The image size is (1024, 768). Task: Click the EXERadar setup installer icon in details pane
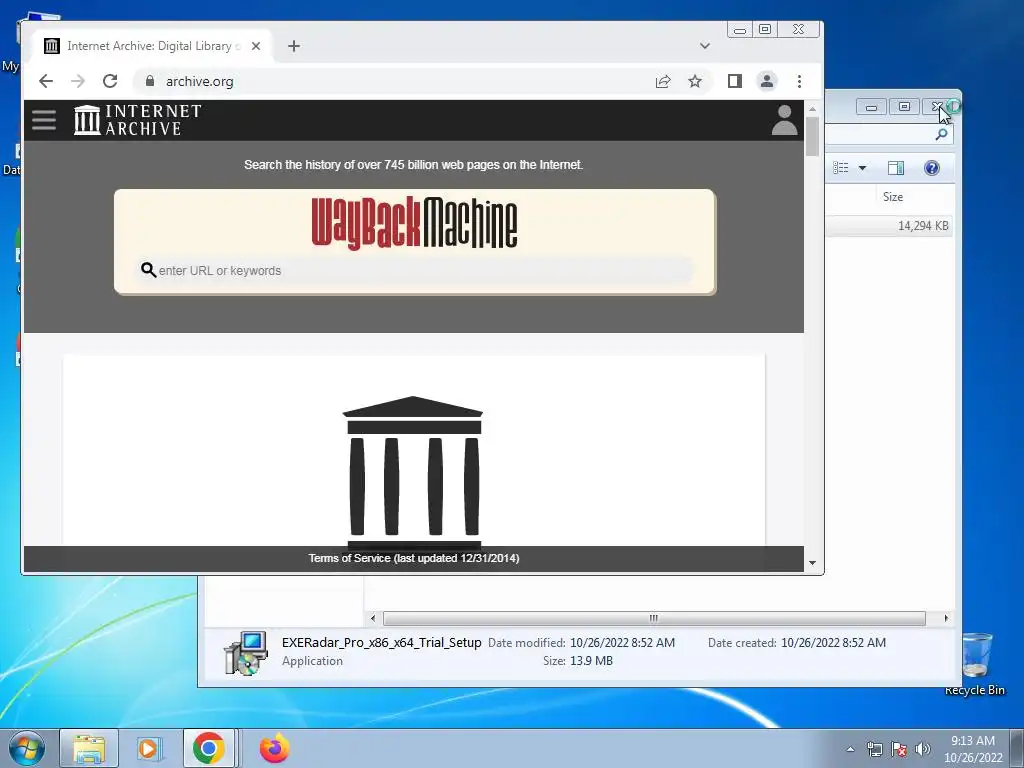point(246,652)
